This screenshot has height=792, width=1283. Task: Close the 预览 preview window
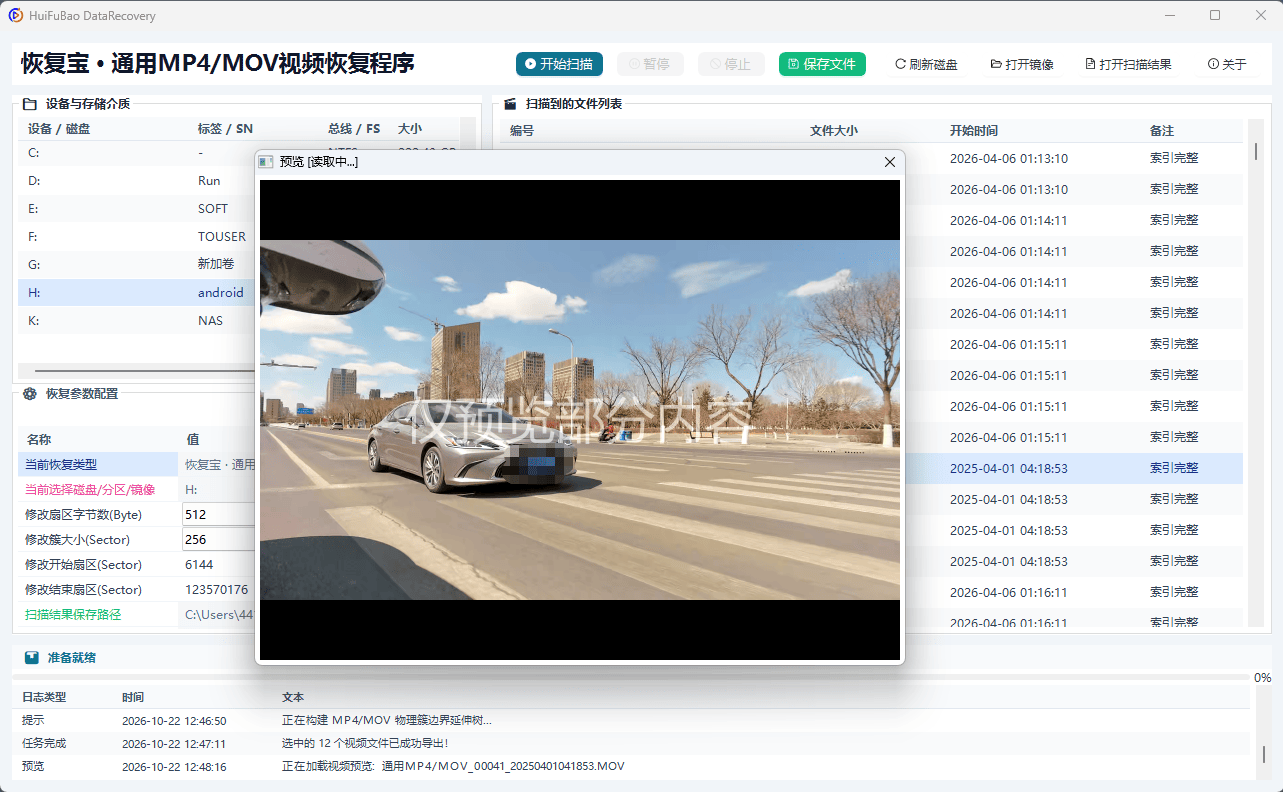coord(890,162)
